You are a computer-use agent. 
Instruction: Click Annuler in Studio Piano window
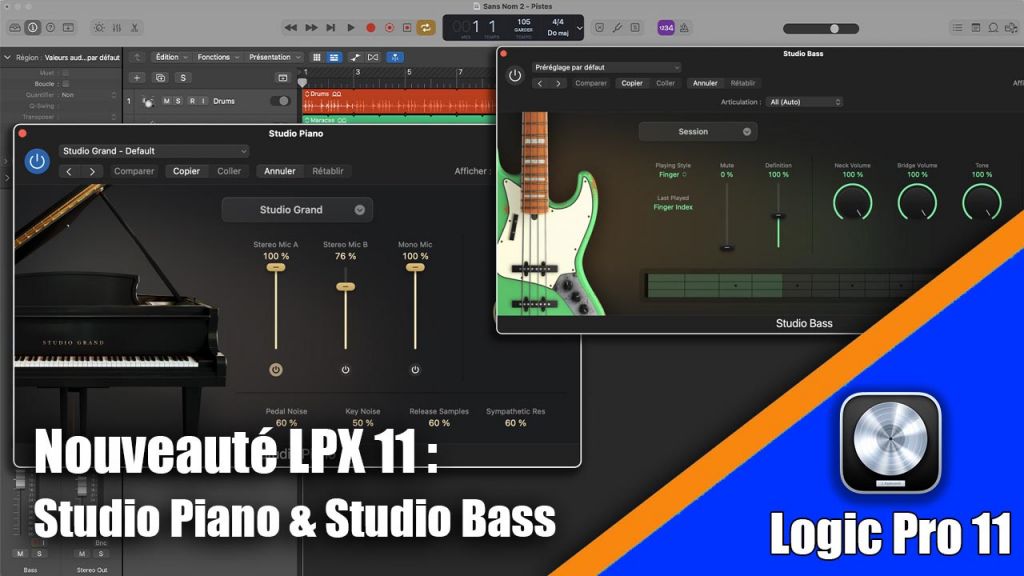(x=280, y=171)
